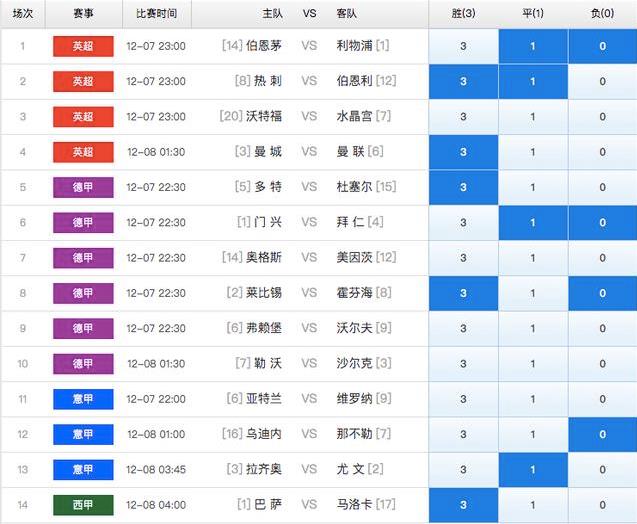This screenshot has height=524, width=637.
Task: Deselect win (3) for match 4 曼城 vs 曼联
Action: tap(463, 152)
